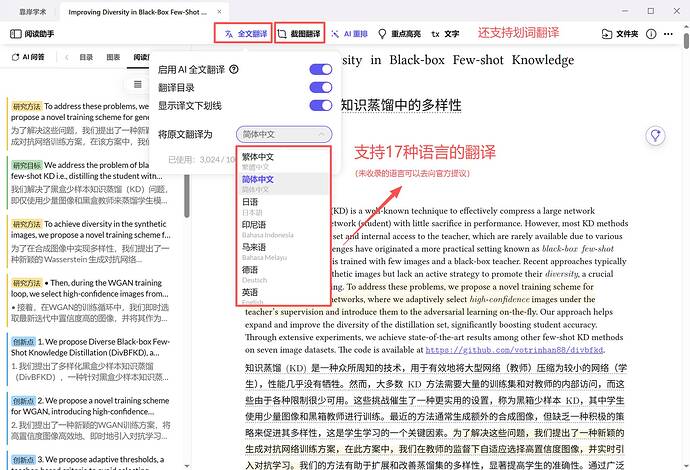Screen dimensions: 690x470
Task: Click the left panel scrollbar thumb
Action: point(187,196)
